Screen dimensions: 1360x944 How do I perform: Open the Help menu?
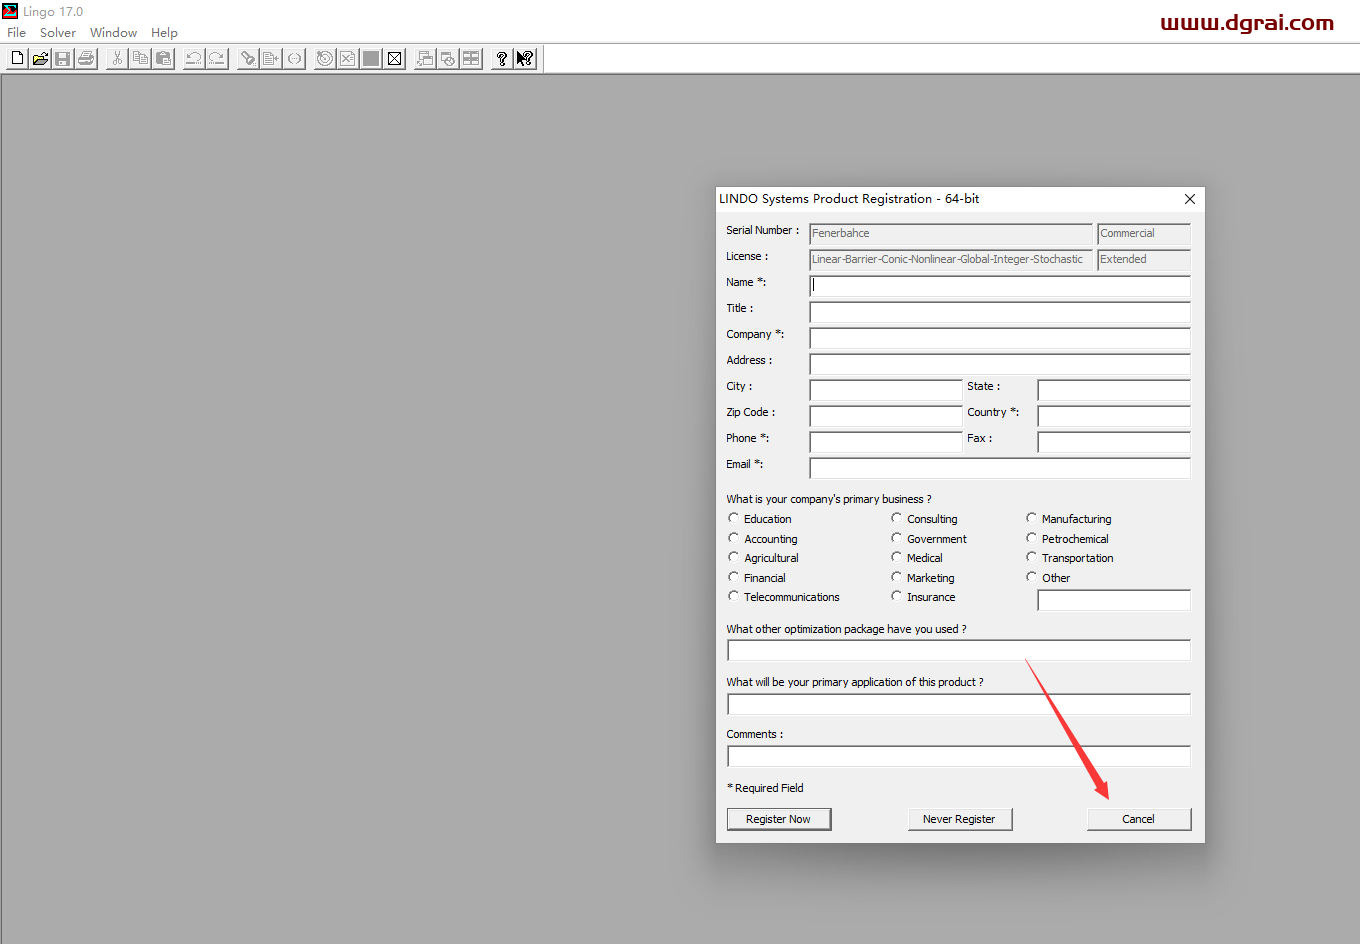tap(164, 33)
